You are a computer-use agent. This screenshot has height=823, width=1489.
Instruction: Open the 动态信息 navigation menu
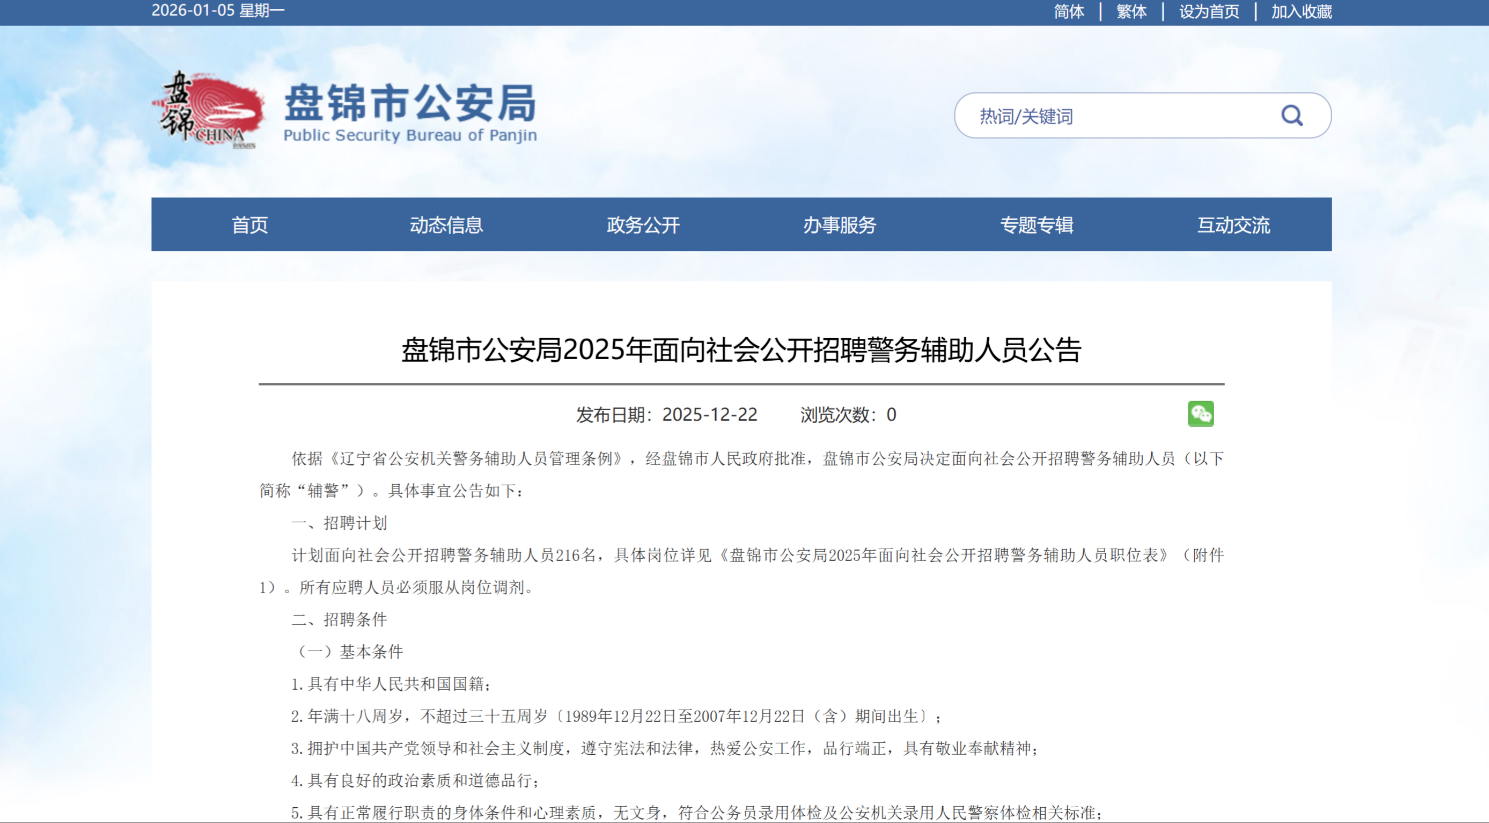click(x=446, y=225)
